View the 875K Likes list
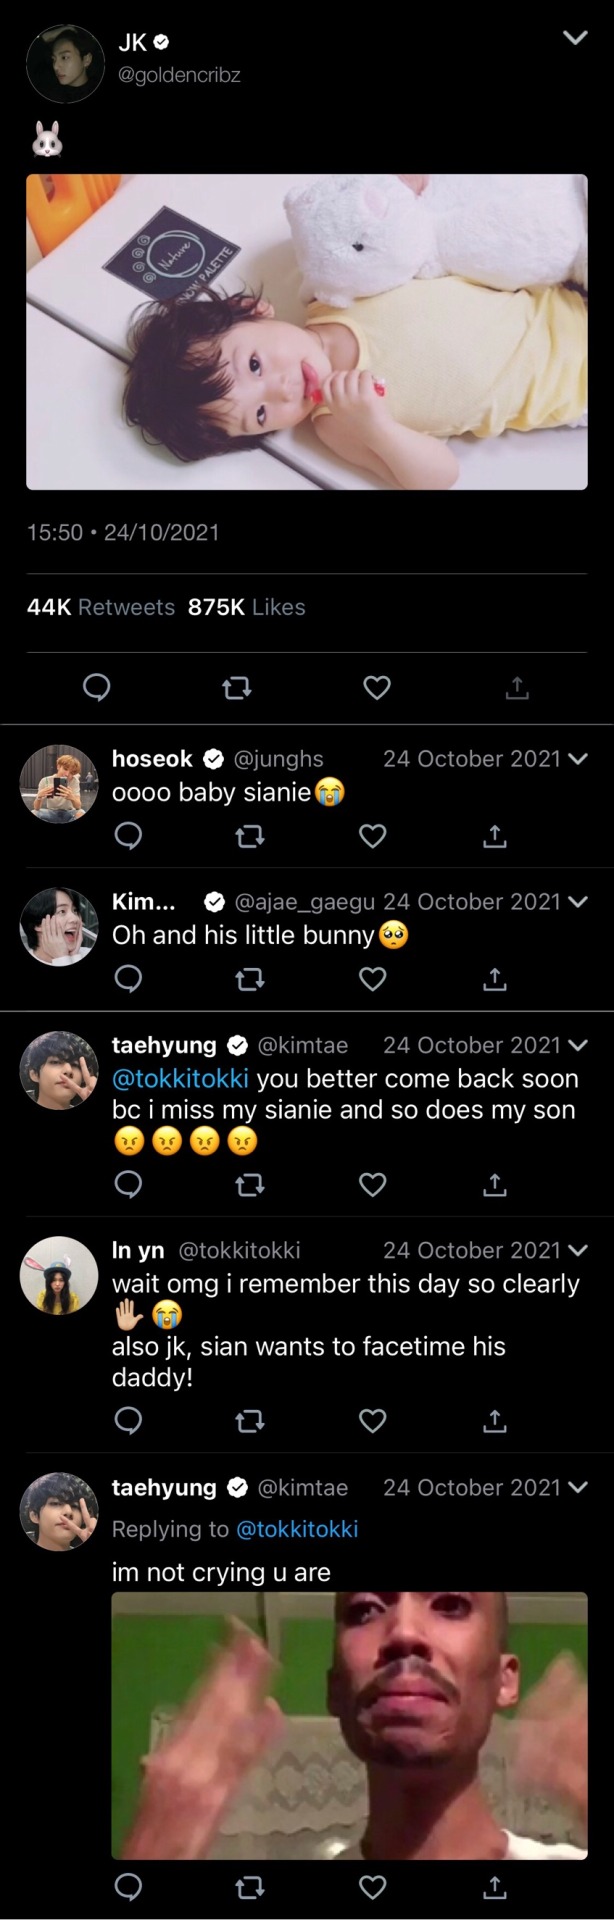 point(246,607)
